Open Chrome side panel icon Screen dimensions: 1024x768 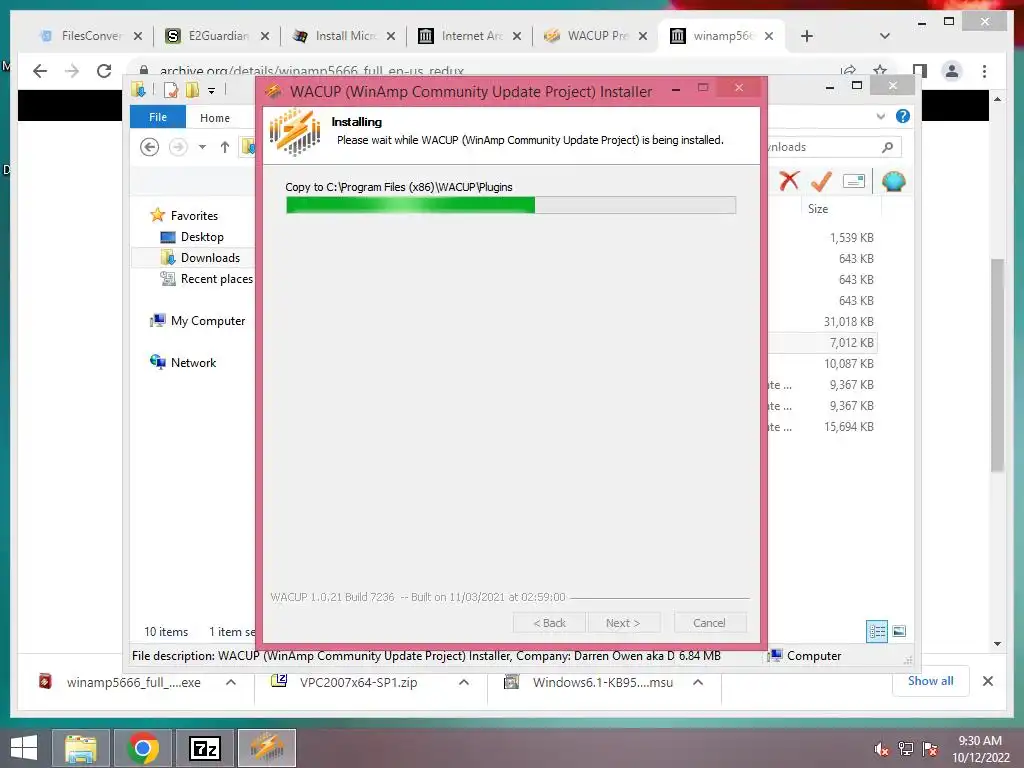pyautogui.click(x=920, y=71)
